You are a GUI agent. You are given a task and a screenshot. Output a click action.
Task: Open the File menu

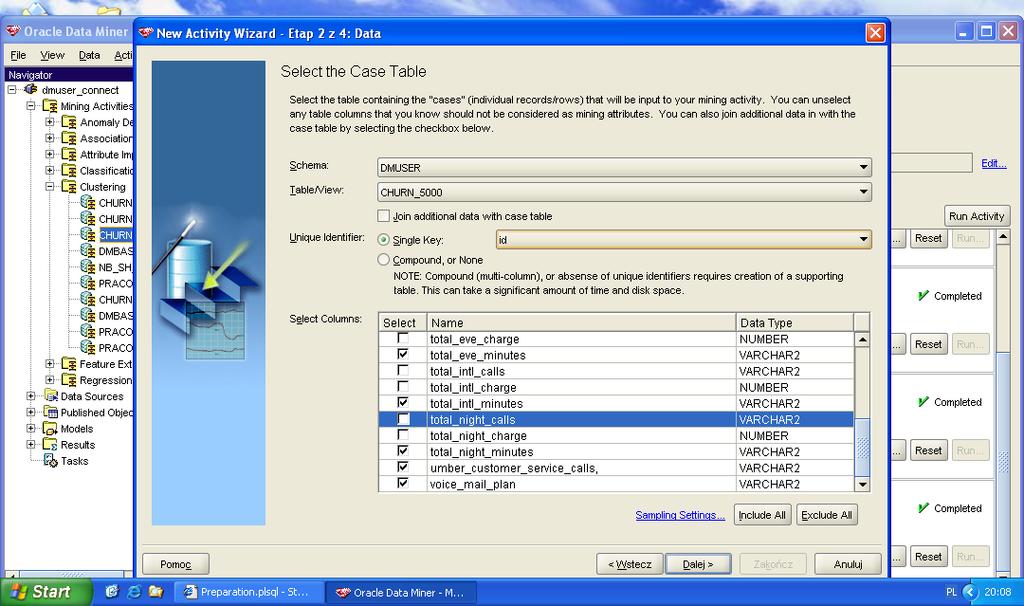(18, 55)
